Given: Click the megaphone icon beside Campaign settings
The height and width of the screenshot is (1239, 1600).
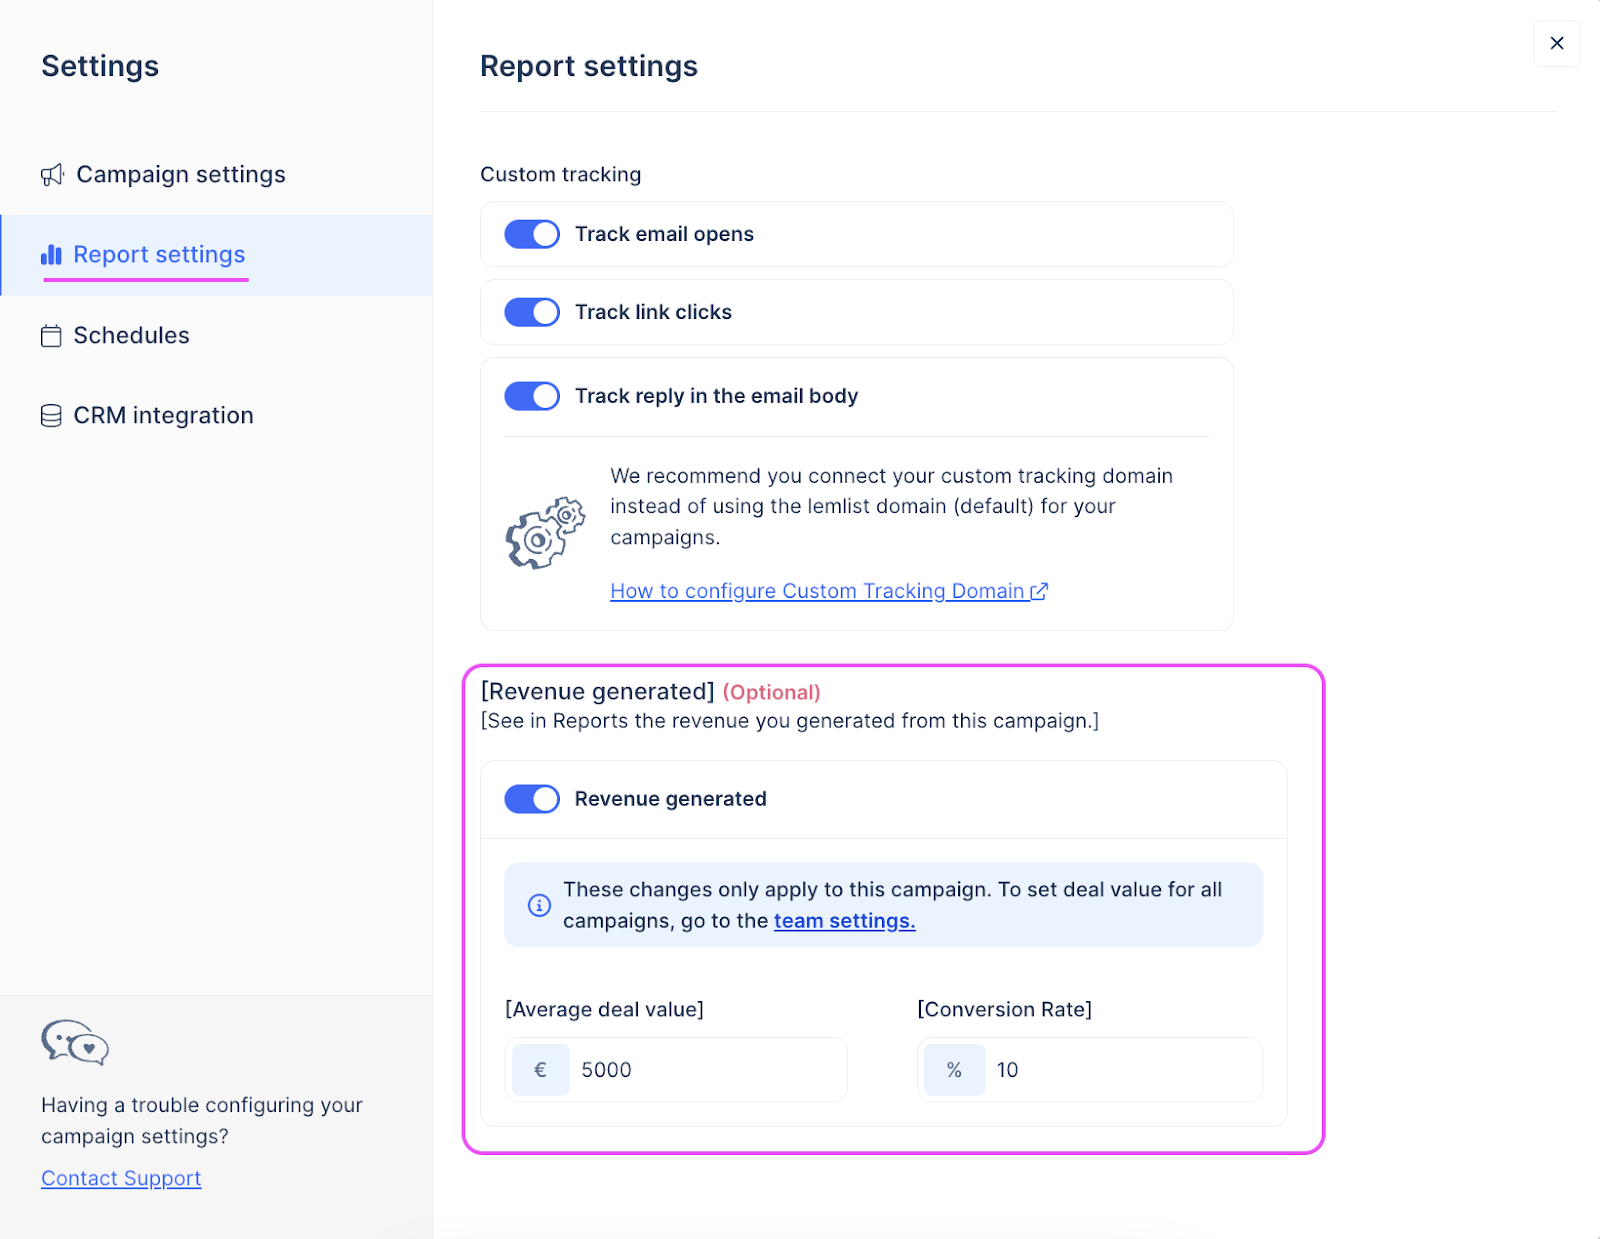Looking at the screenshot, I should pyautogui.click(x=52, y=175).
